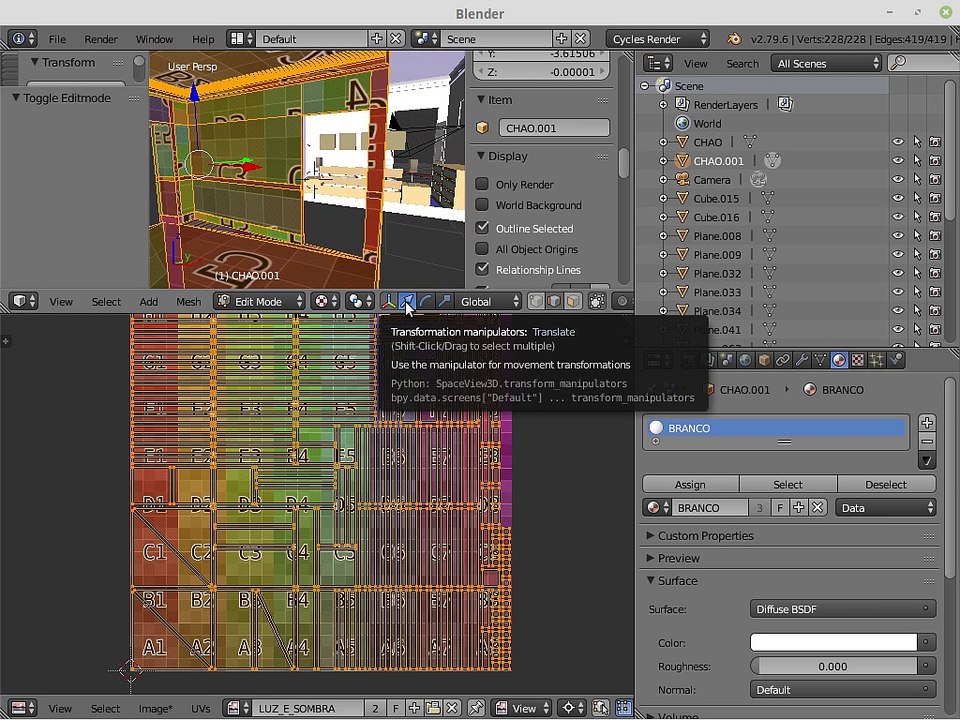960x720 pixels.
Task: Switch to edge select mode
Action: [x=554, y=301]
